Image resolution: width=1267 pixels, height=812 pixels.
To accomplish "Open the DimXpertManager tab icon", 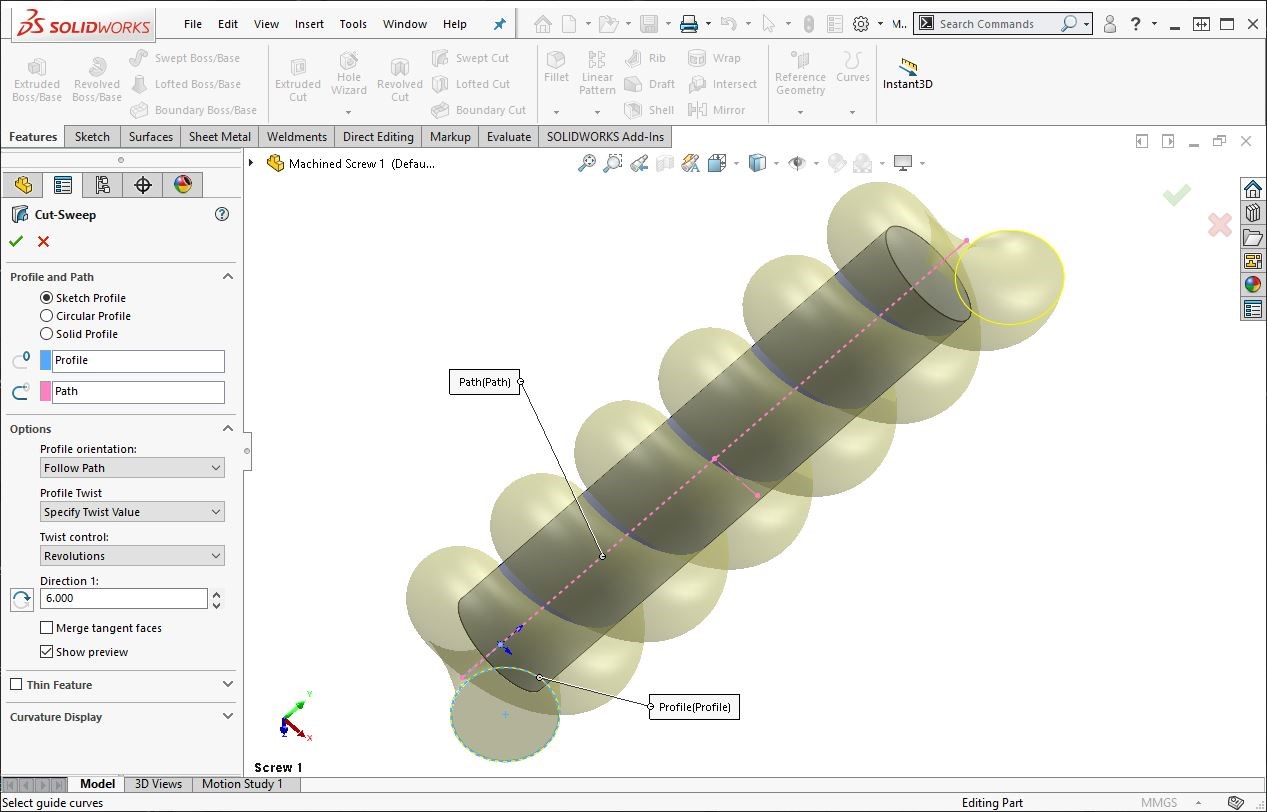I will pos(142,184).
